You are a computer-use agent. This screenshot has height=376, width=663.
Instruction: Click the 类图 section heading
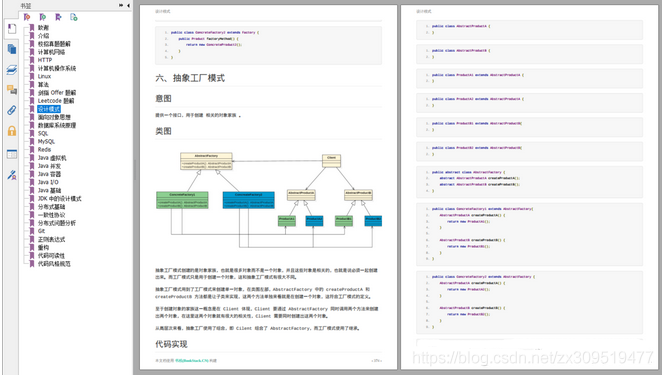coord(163,131)
